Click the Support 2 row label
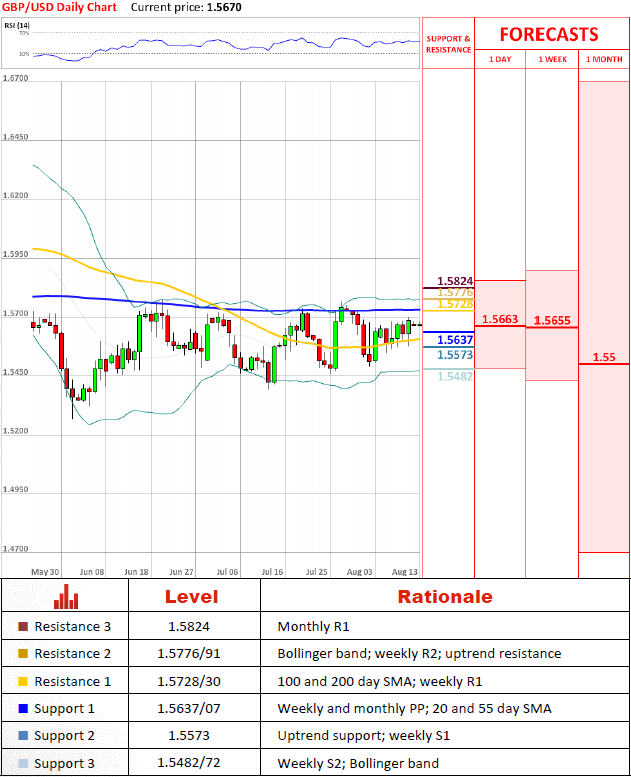 tap(64, 736)
